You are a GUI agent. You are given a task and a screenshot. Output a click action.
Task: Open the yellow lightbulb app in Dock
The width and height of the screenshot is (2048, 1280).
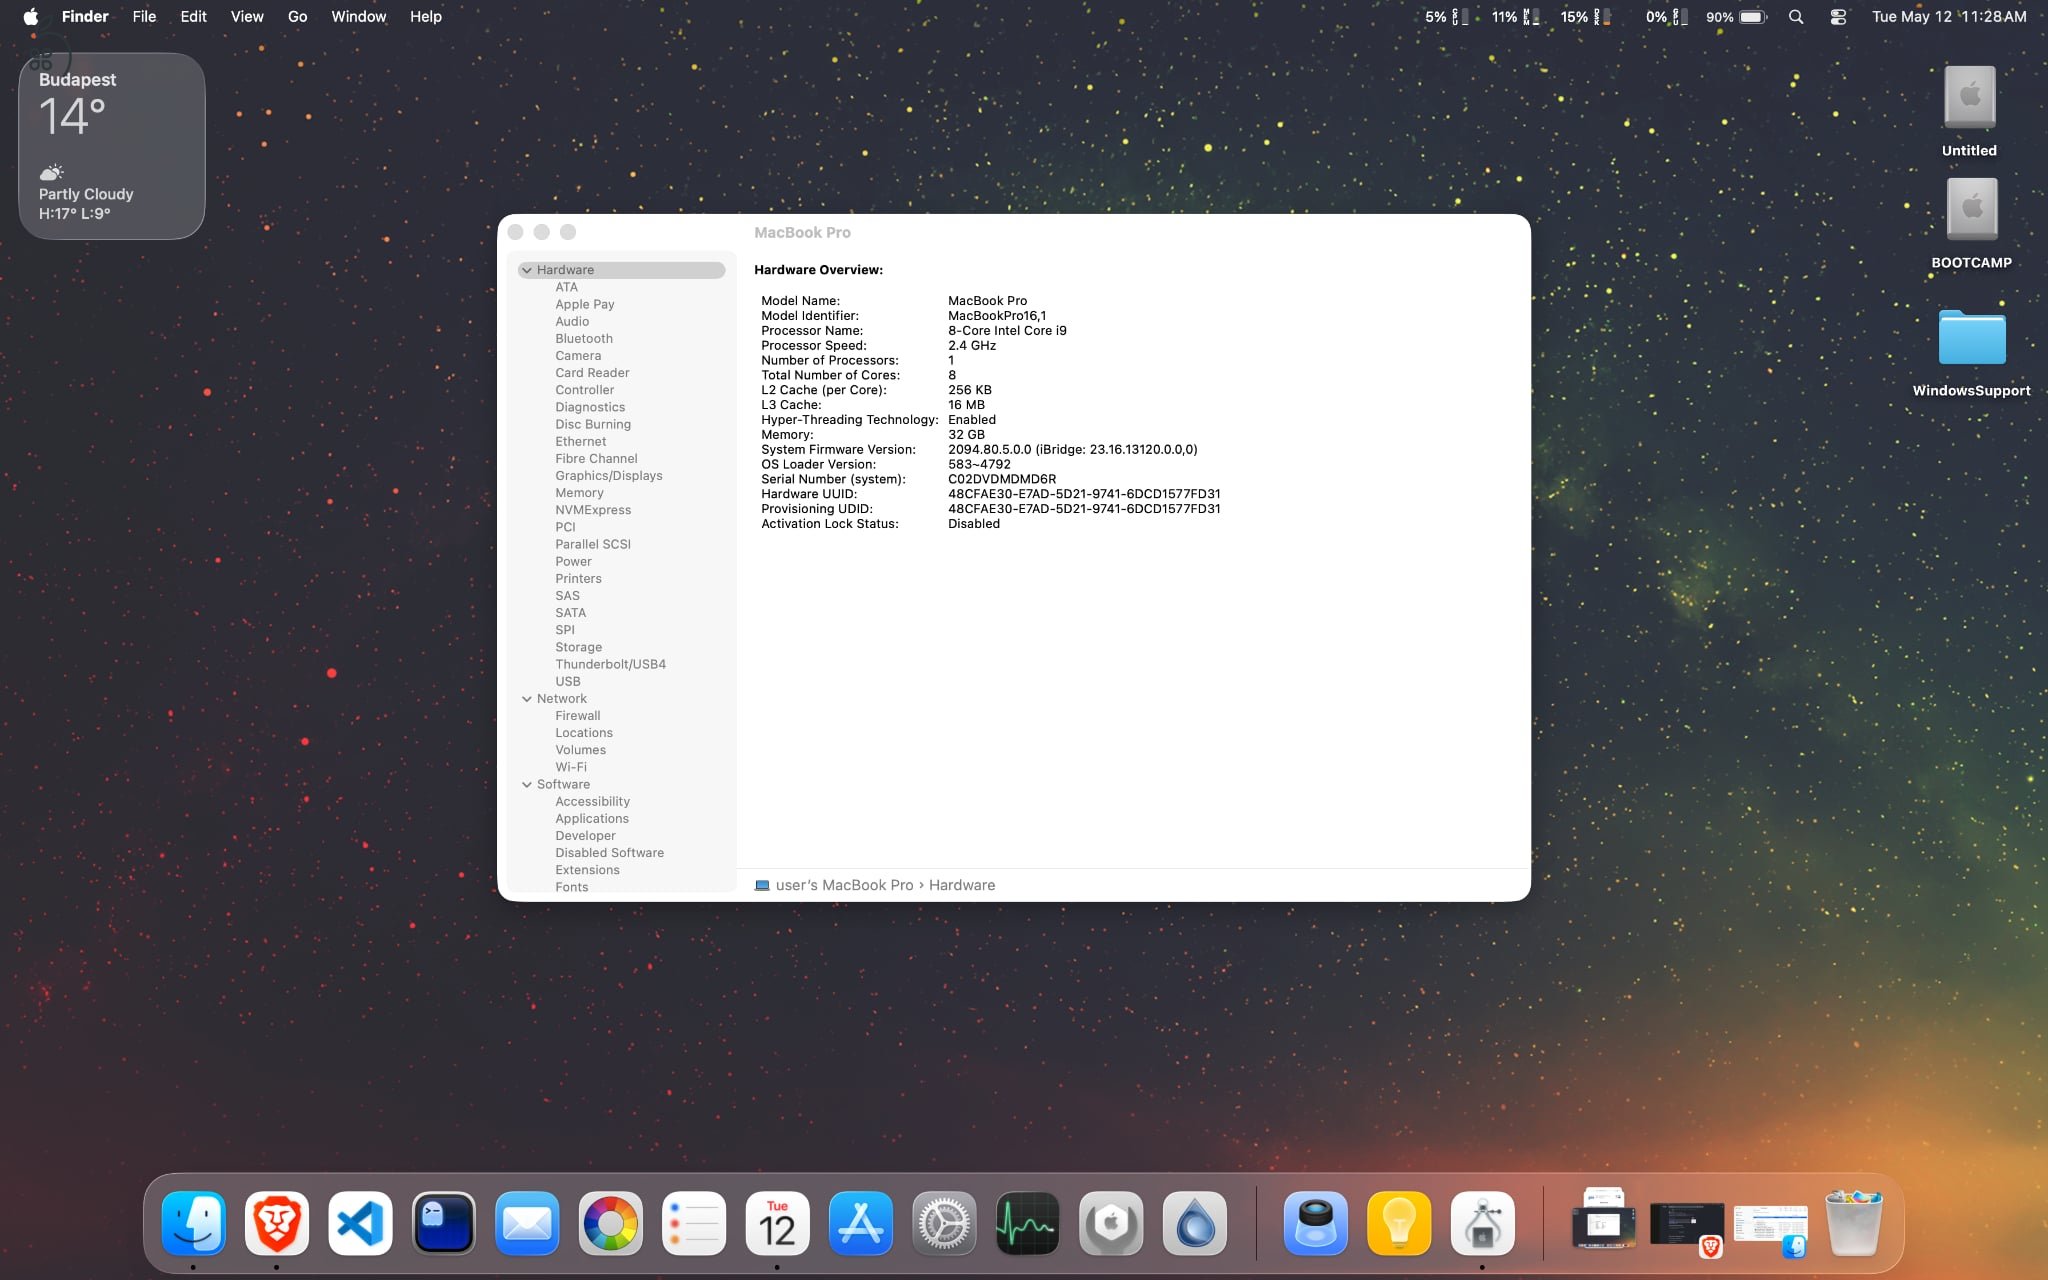click(1399, 1223)
